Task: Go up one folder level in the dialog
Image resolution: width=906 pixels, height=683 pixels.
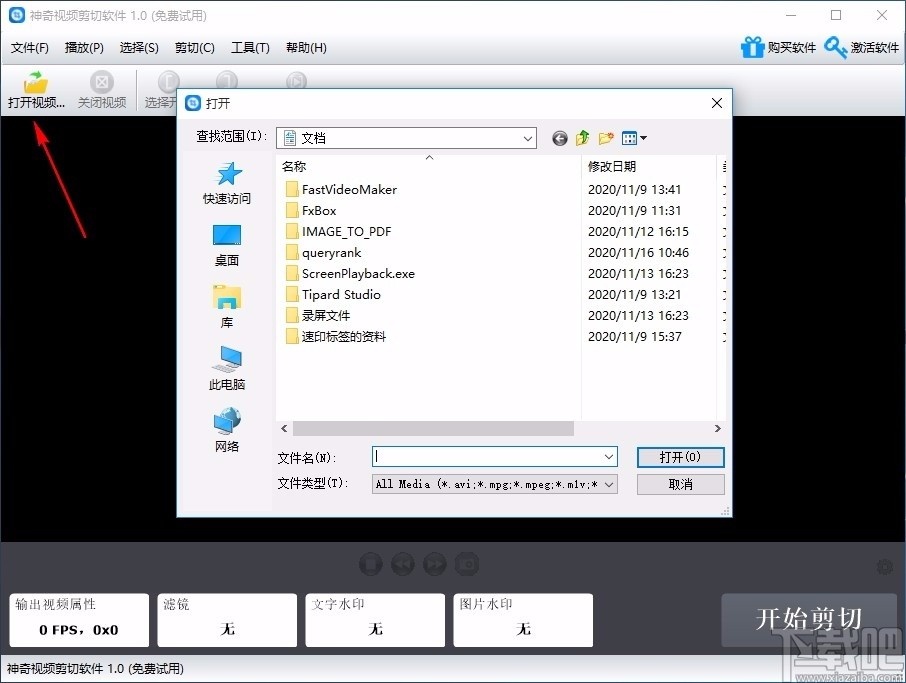Action: [582, 137]
